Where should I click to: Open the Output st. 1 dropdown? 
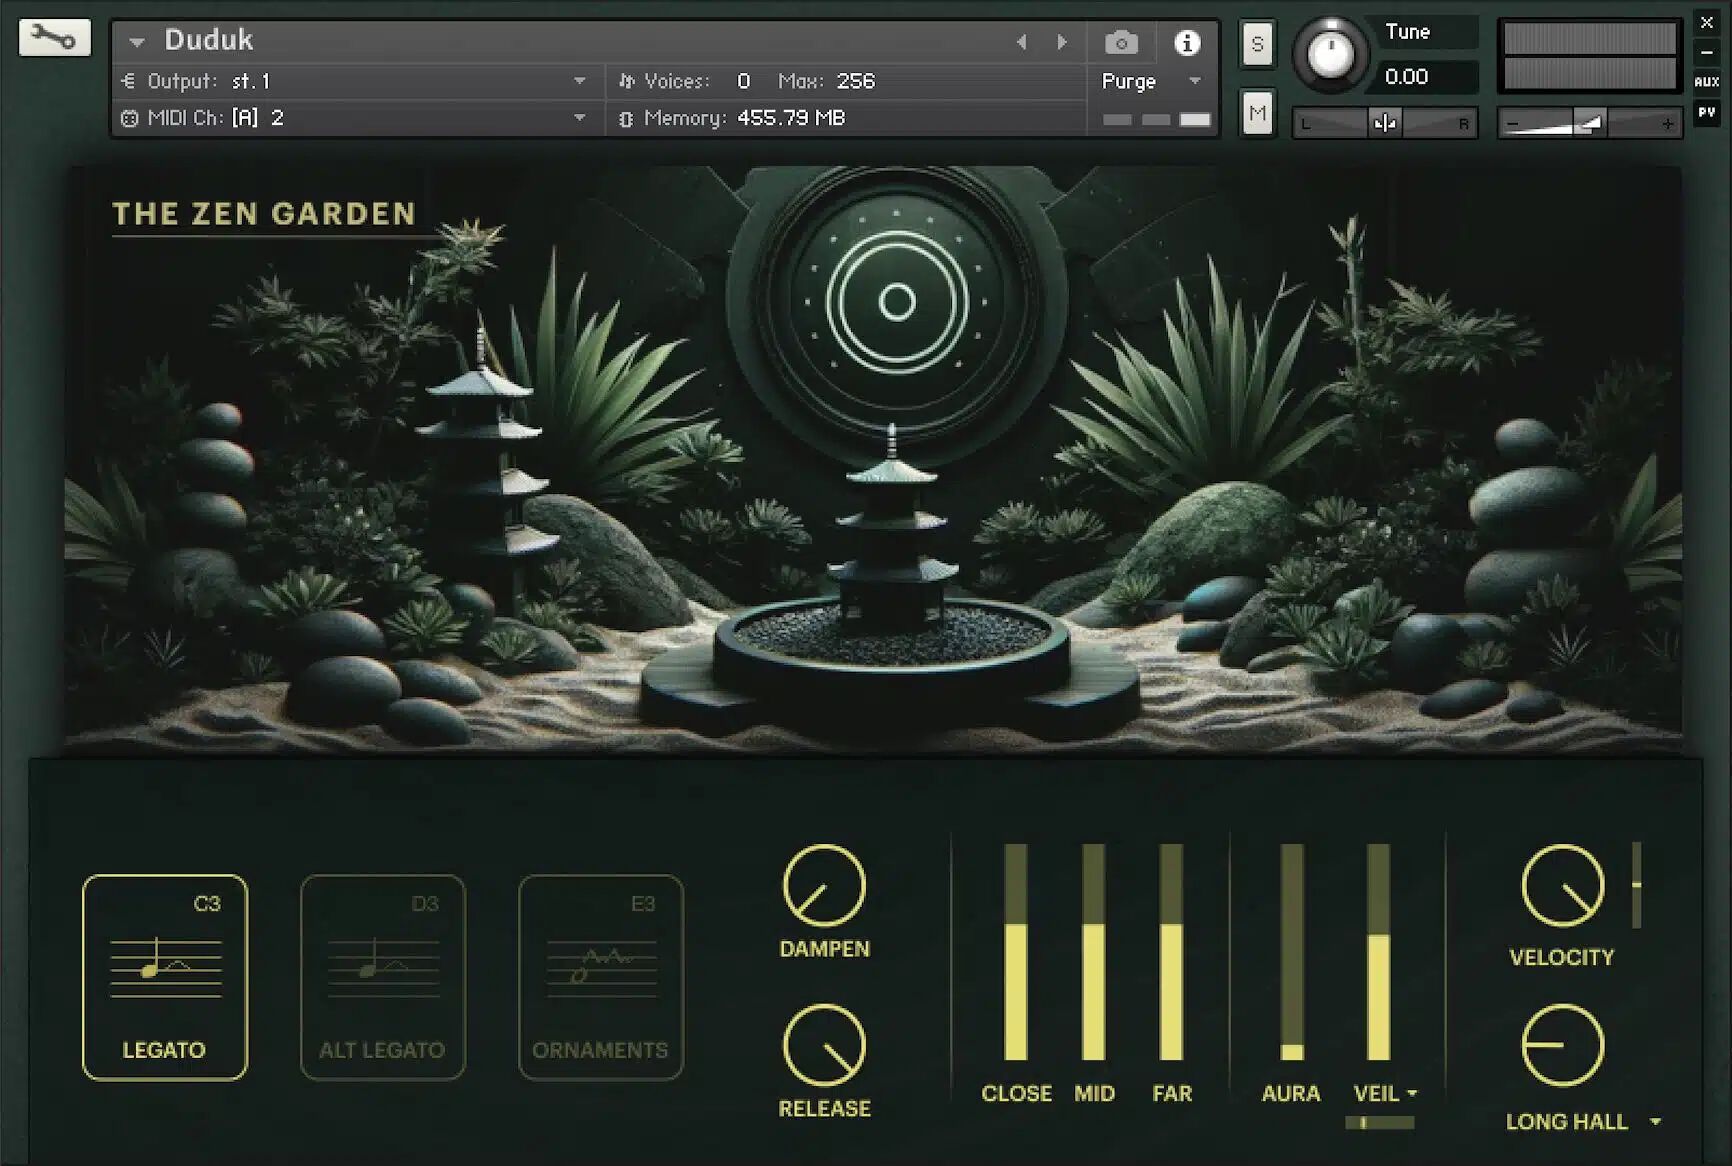coord(580,81)
